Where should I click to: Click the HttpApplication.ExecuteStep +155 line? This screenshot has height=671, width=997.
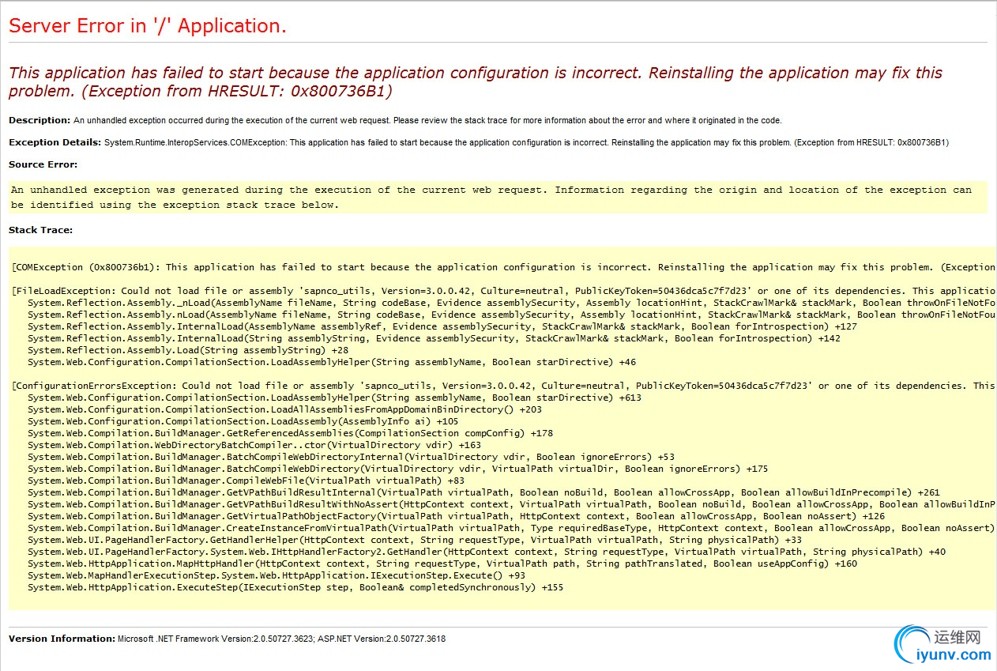(295, 587)
